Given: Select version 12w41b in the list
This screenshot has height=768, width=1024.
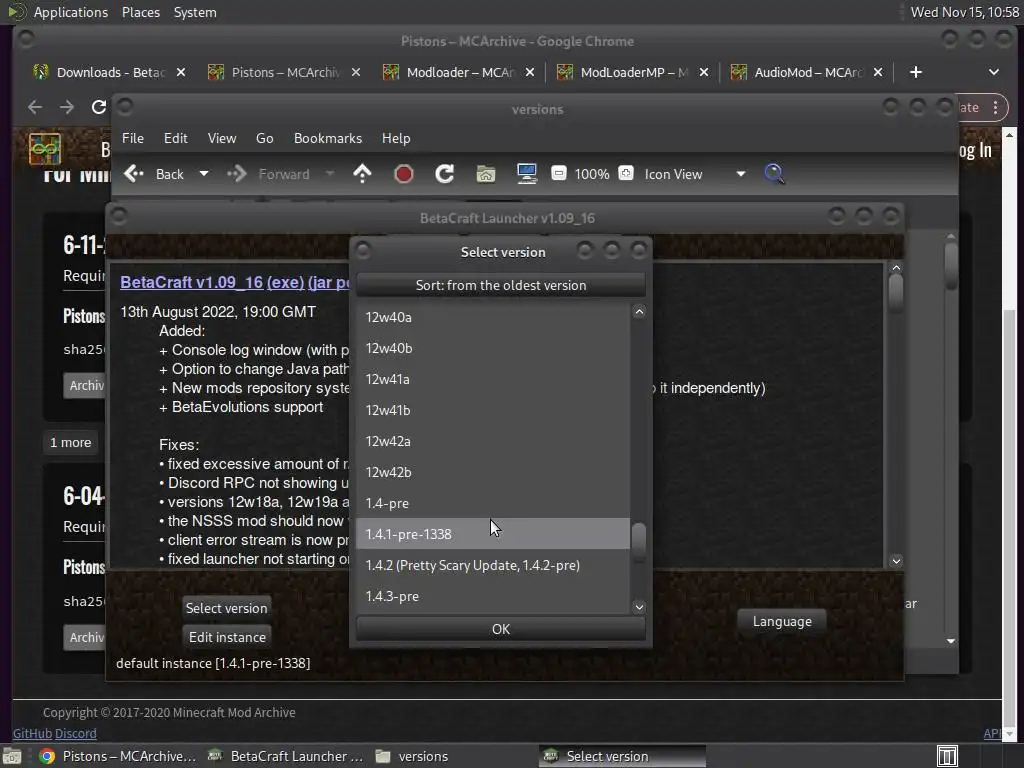Looking at the screenshot, I should 493,410.
